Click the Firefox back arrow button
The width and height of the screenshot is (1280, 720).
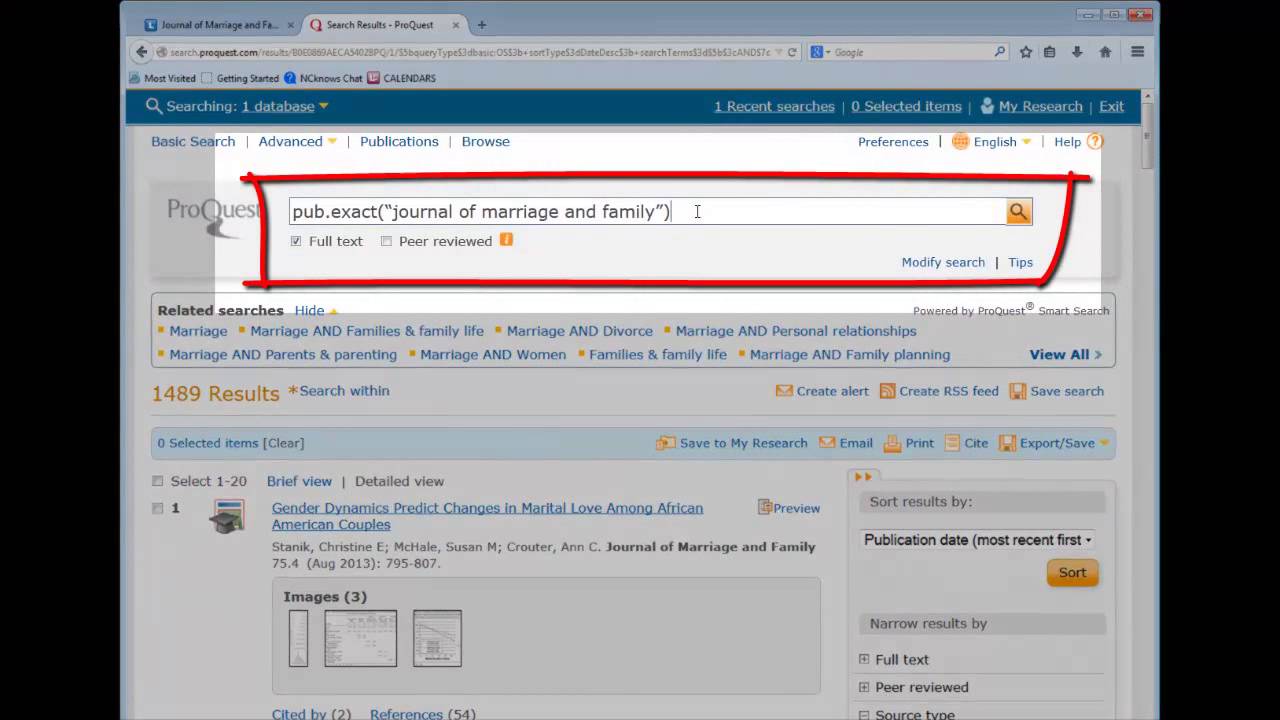[x=141, y=52]
